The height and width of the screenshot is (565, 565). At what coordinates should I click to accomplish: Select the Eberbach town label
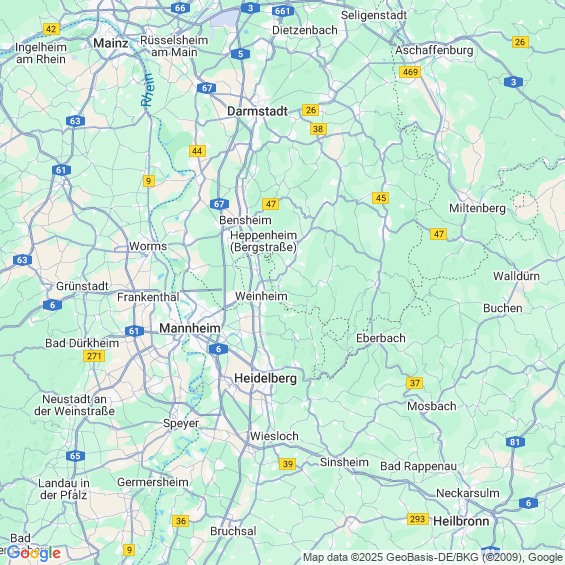tap(381, 338)
